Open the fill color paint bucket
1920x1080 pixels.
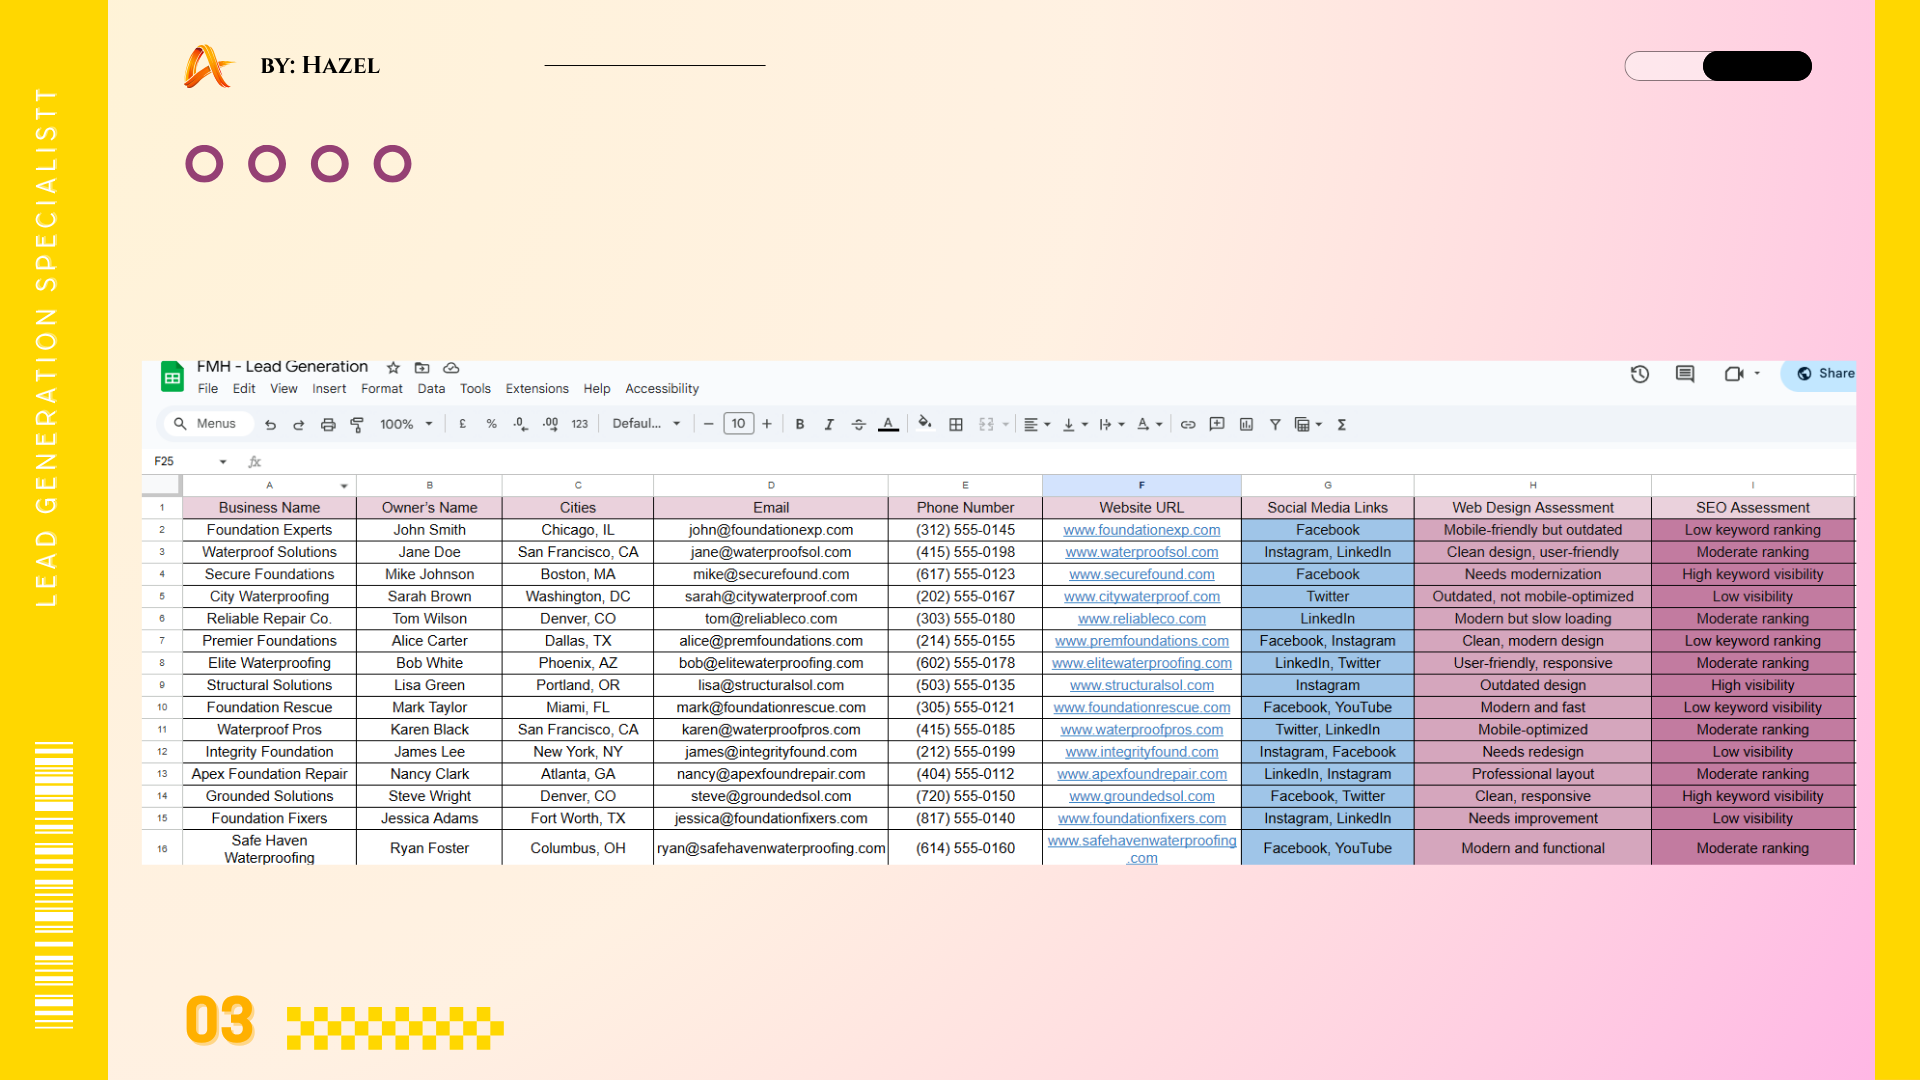pos(924,424)
